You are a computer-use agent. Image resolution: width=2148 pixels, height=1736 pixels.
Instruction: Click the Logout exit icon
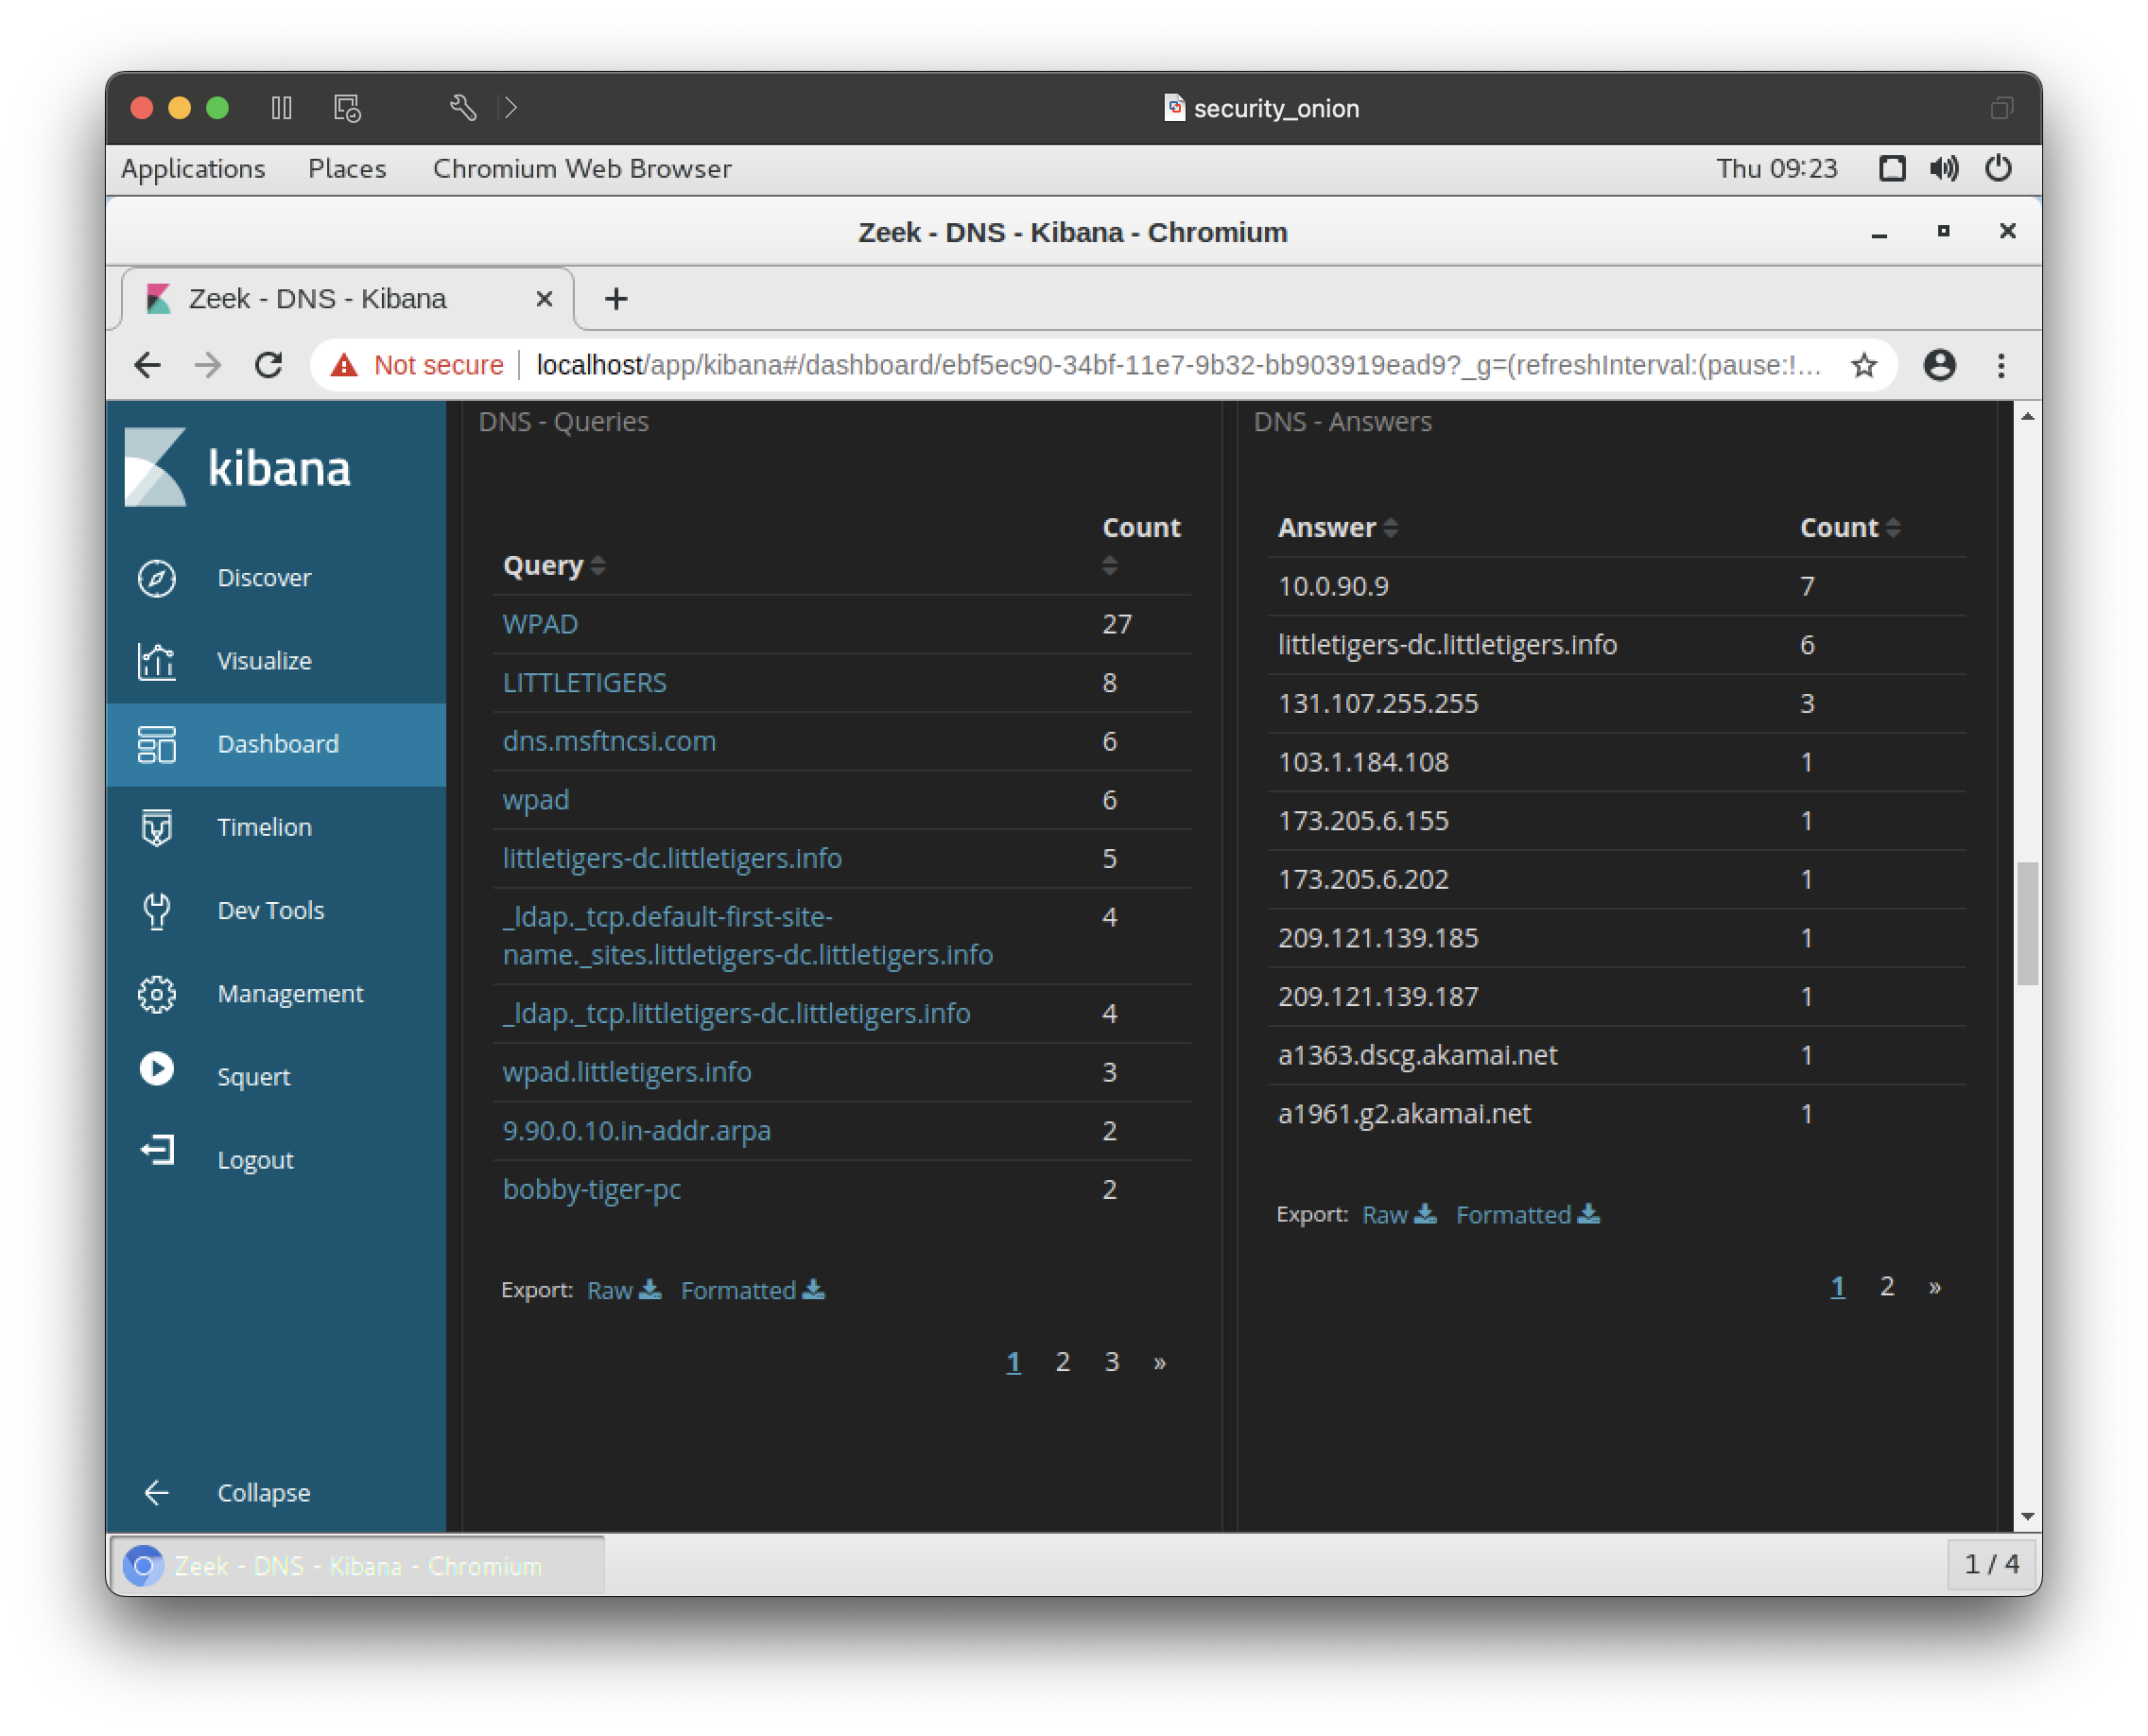[x=157, y=1151]
